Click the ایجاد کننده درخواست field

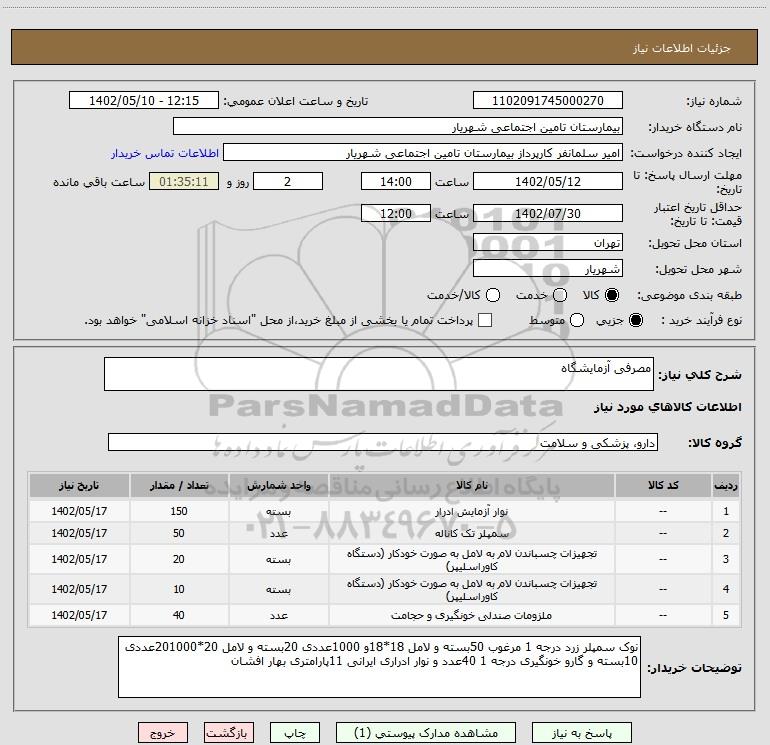coord(423,152)
